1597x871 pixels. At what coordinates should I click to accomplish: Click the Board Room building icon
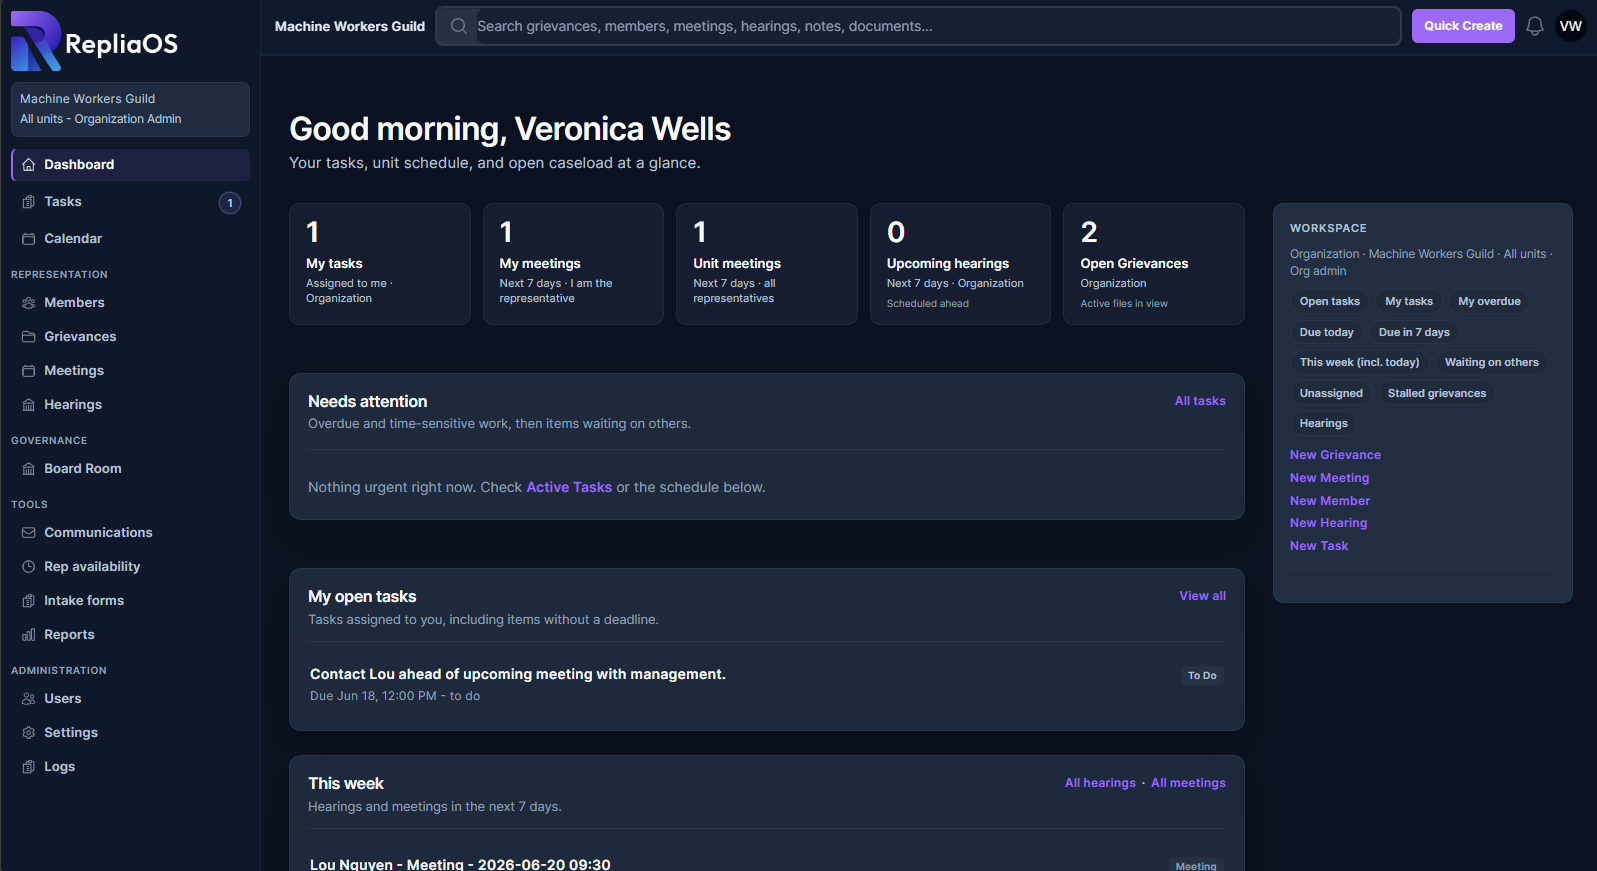[x=29, y=469]
